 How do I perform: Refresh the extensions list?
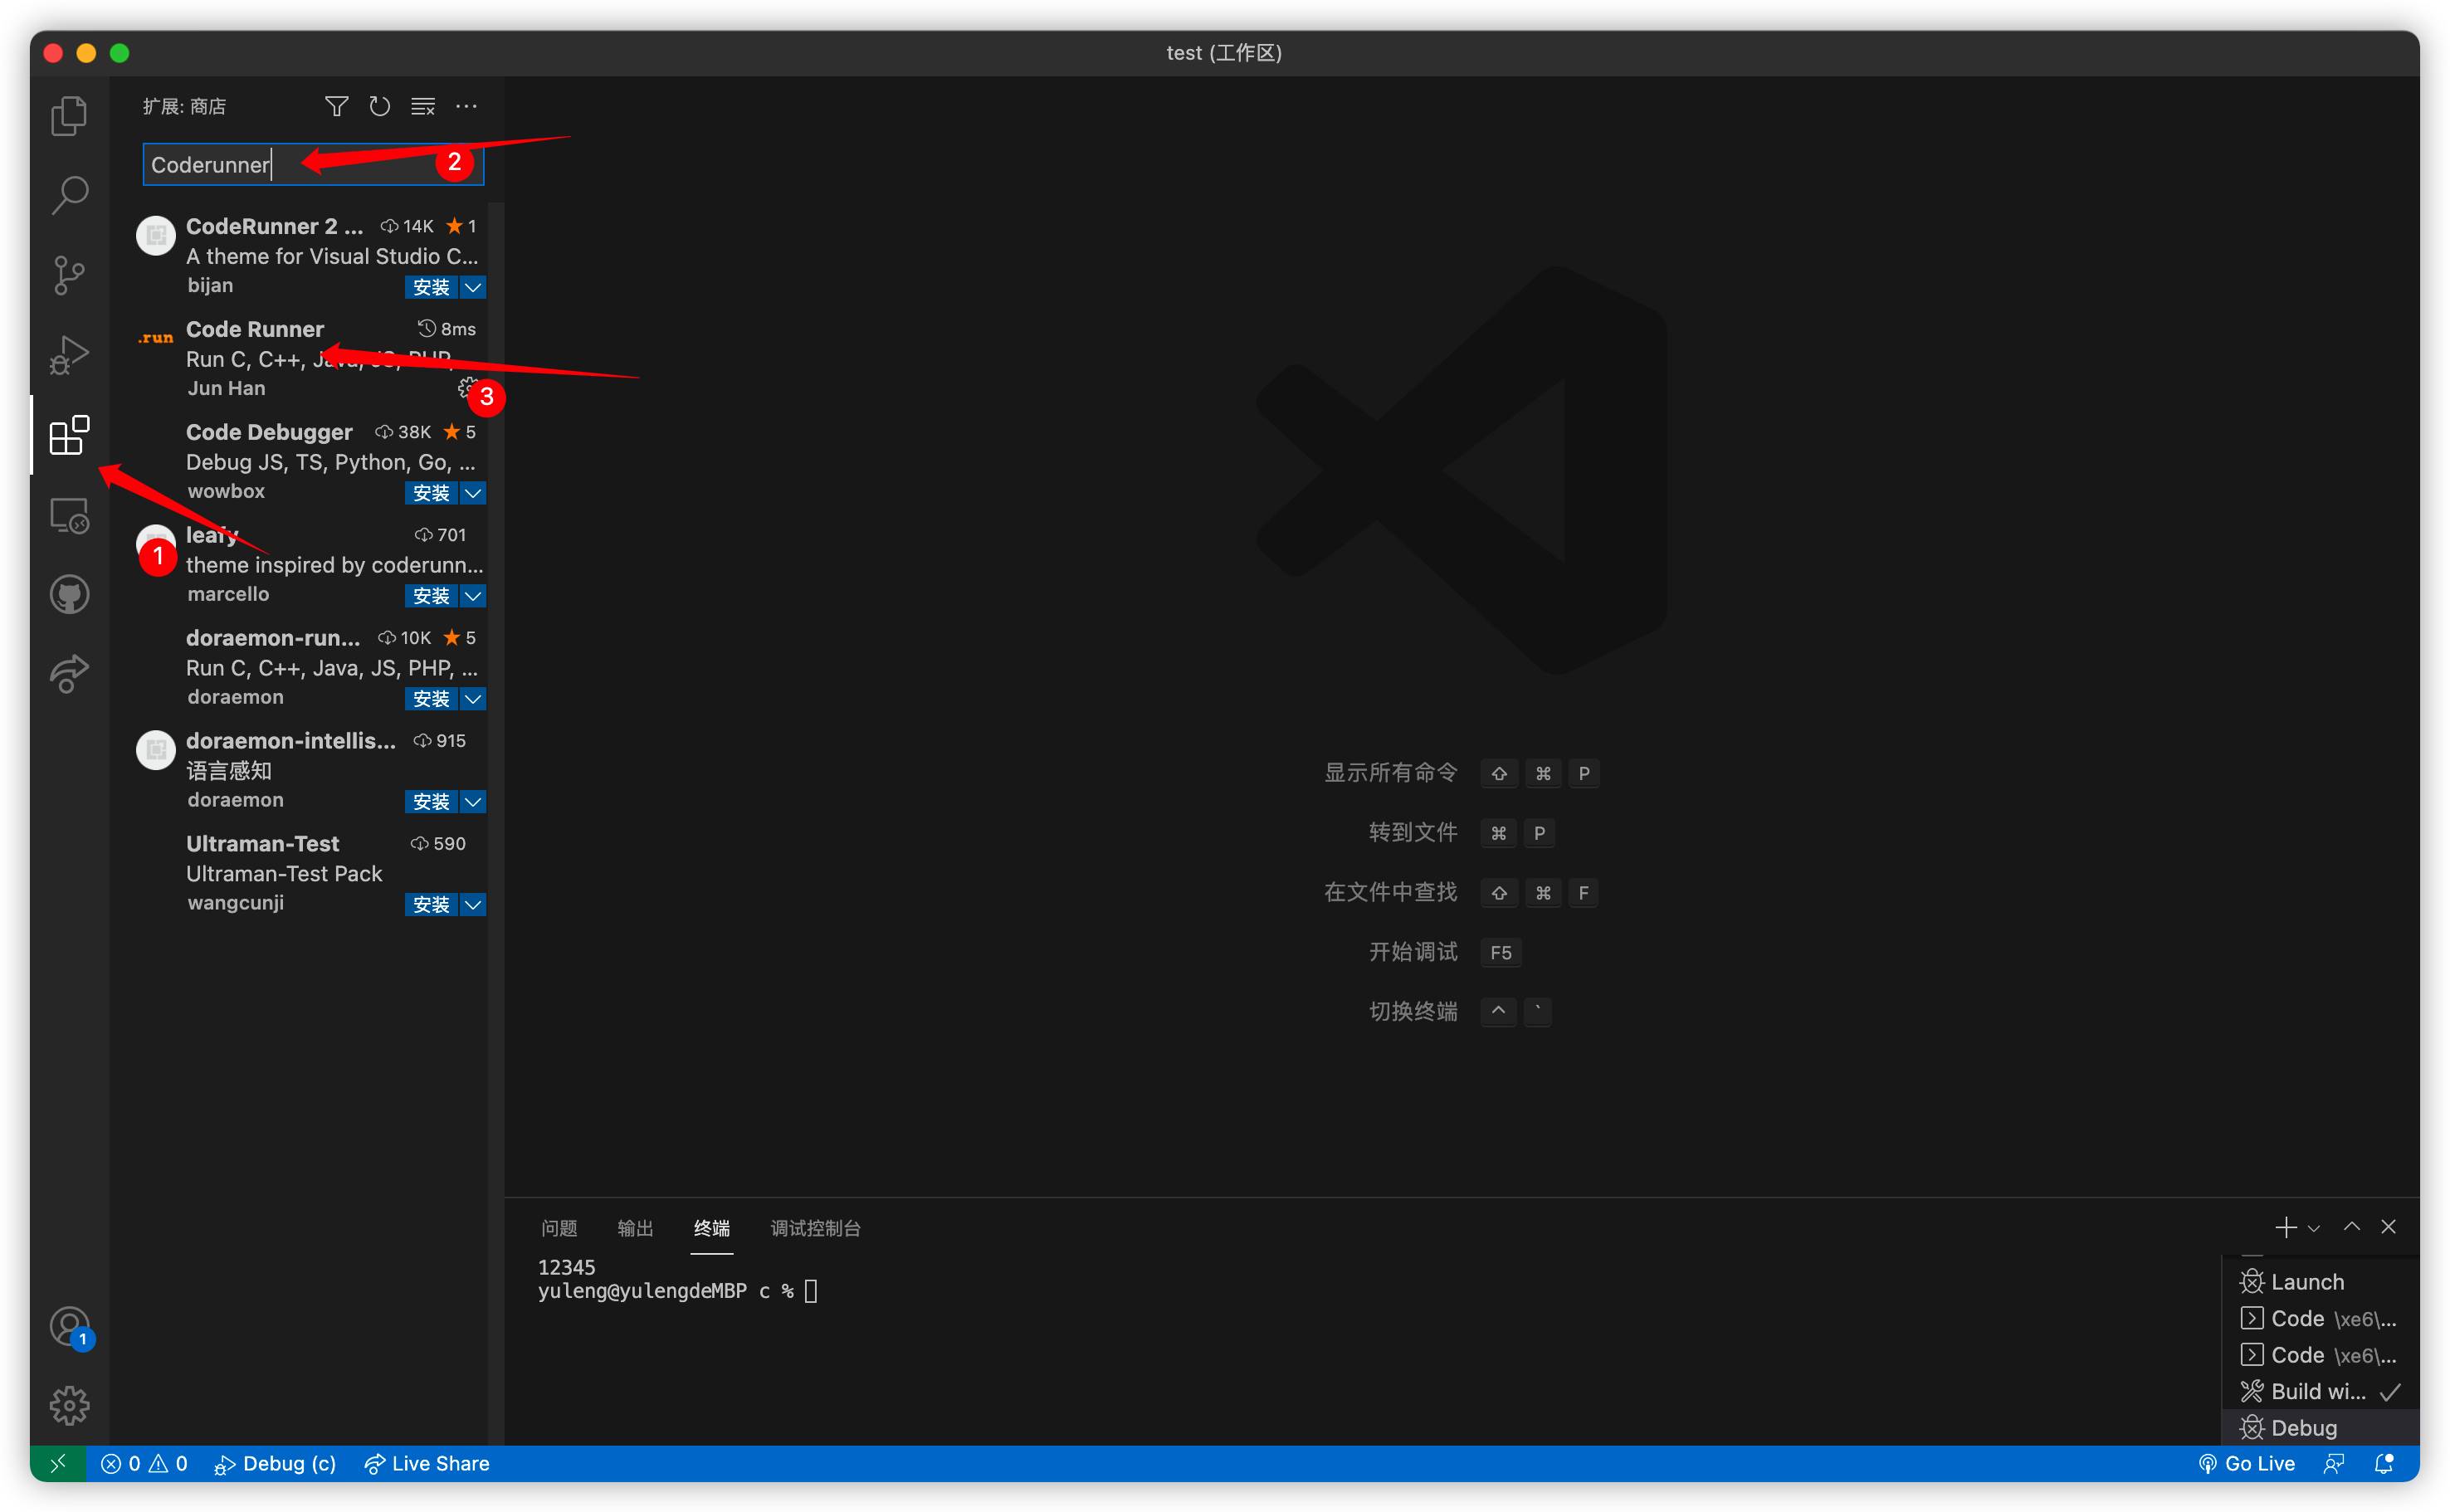click(380, 106)
